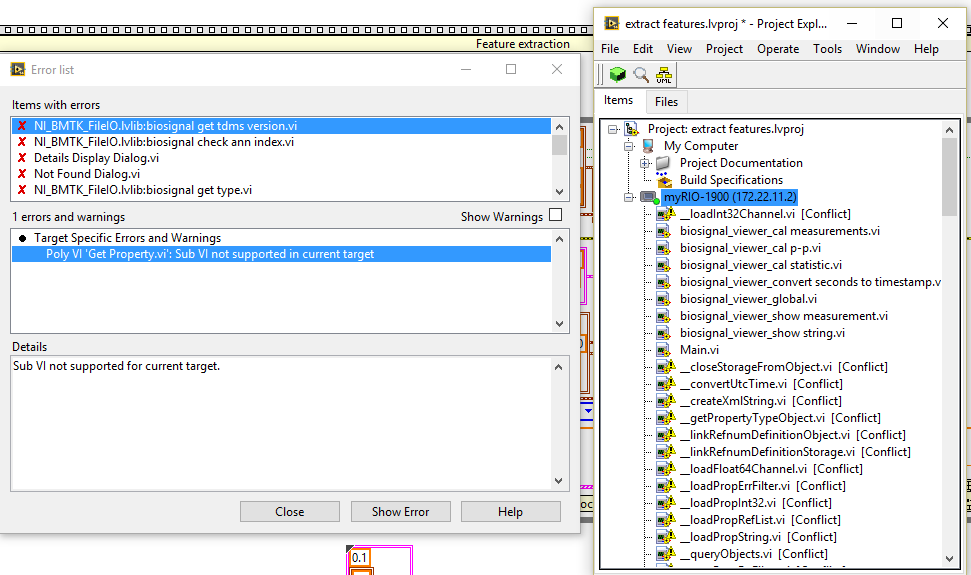Click the bullet beside Target Specific Errors and Warnings

click(23, 238)
